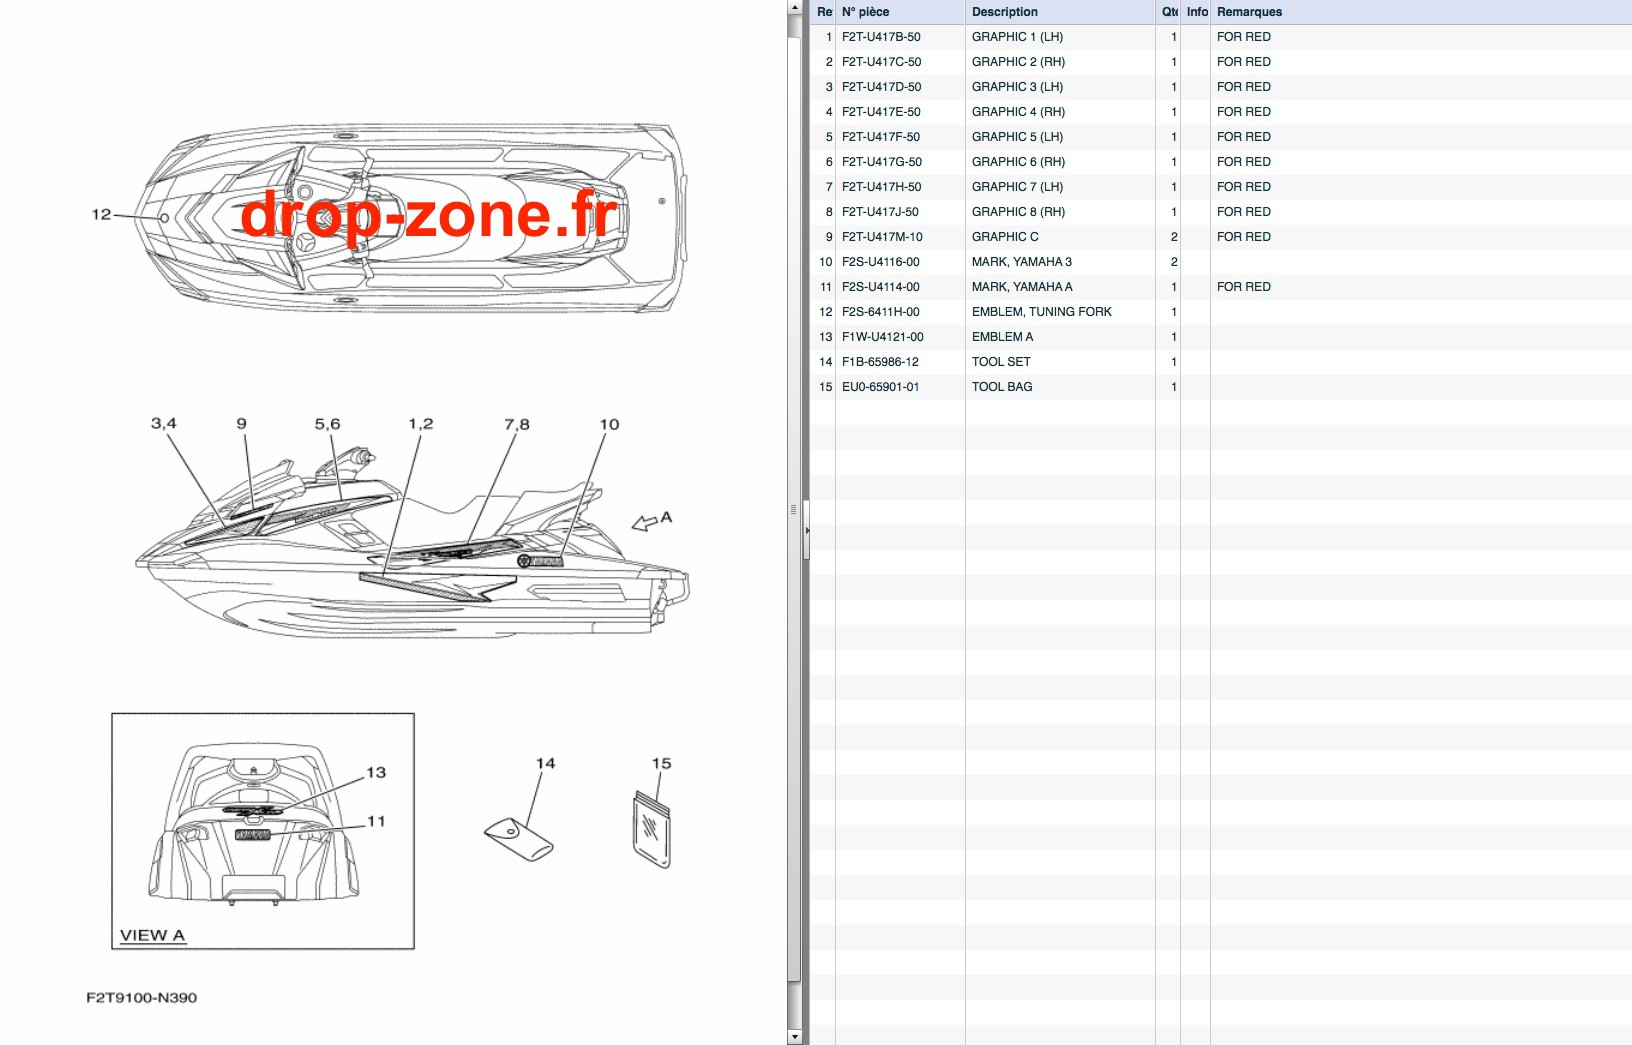
Task: Click the FOR RED remark for GRAPHIC 1
Action: click(x=1243, y=37)
